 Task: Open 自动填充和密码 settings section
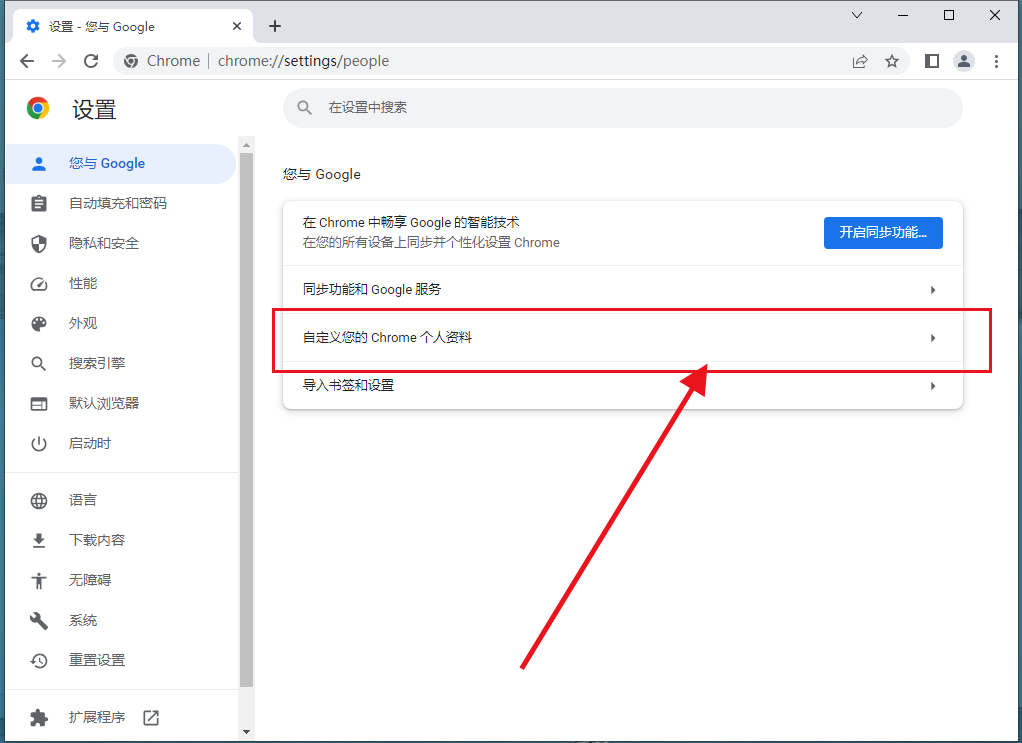tap(117, 203)
